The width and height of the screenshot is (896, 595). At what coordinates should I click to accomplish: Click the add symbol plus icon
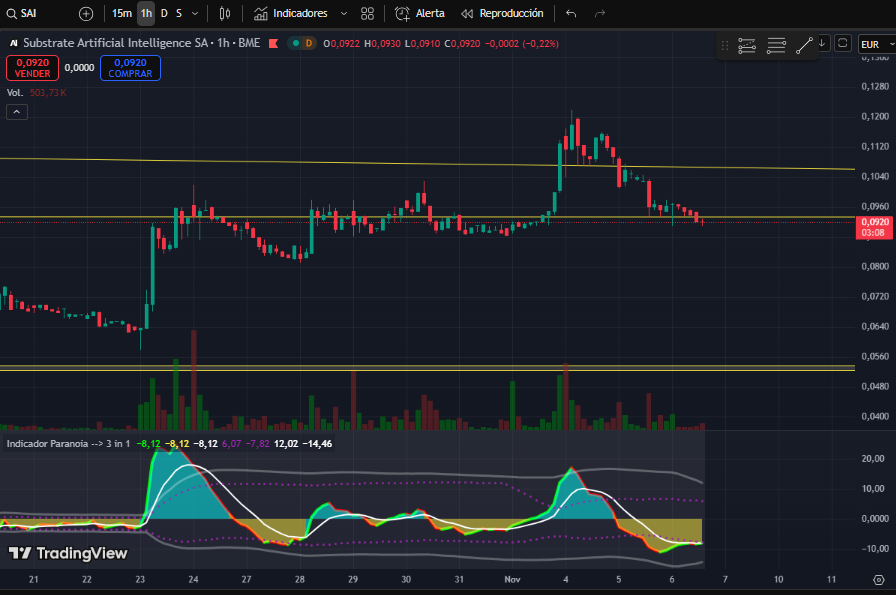[86, 14]
